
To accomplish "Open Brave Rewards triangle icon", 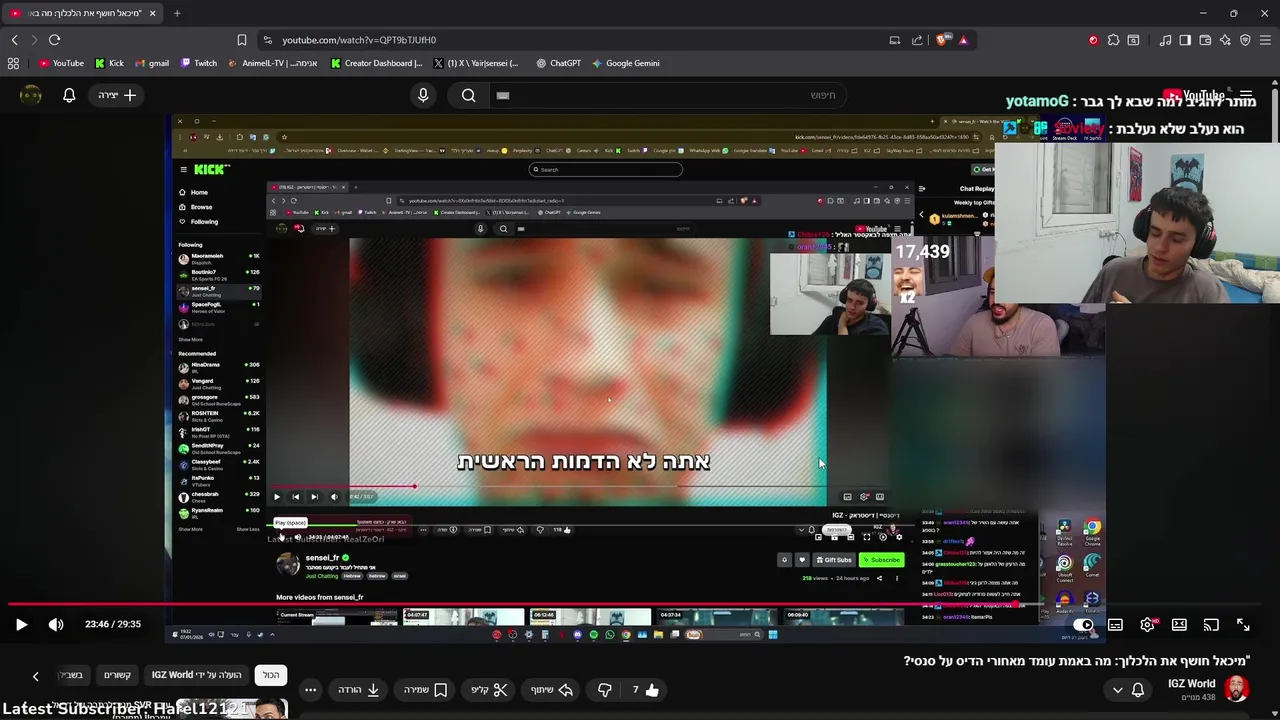I will (963, 40).
